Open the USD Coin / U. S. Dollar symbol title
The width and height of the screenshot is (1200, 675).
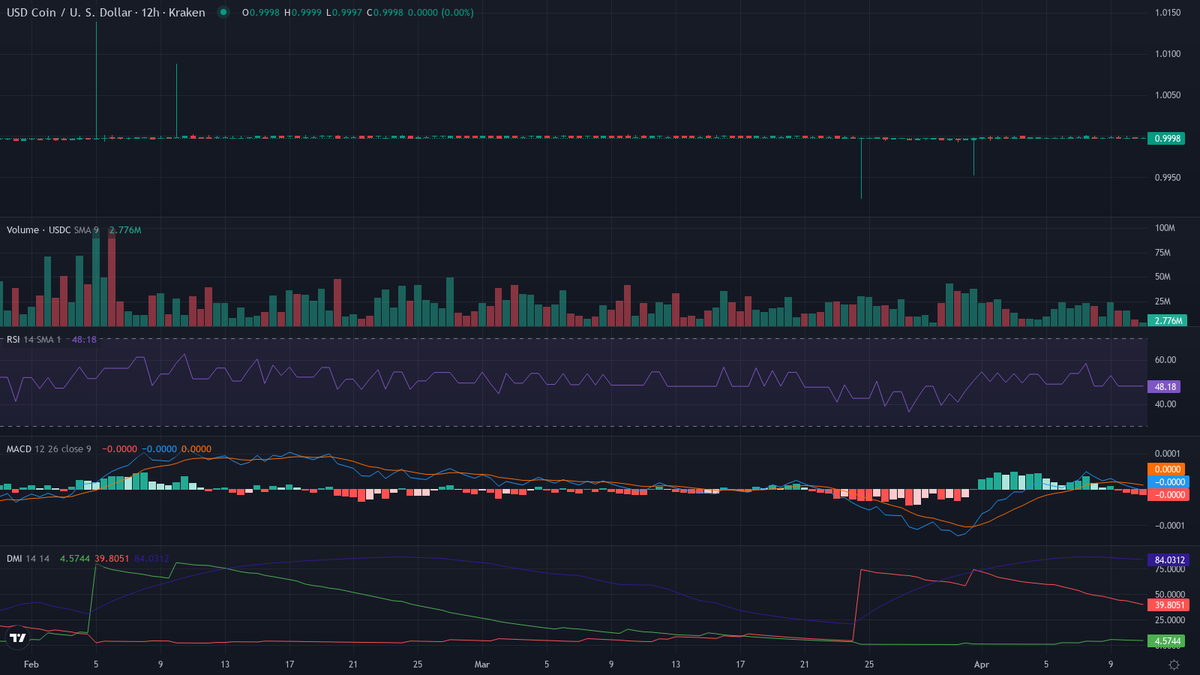click(105, 12)
